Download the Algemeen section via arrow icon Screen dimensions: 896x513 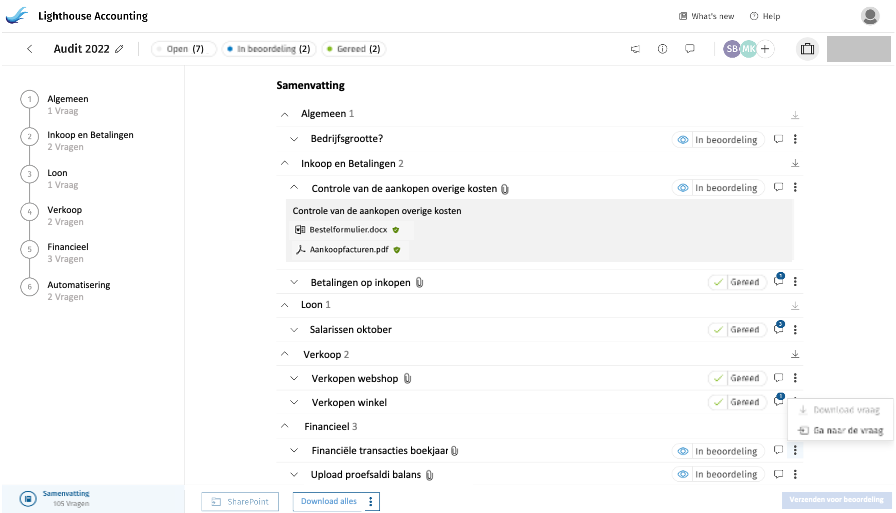point(795,115)
